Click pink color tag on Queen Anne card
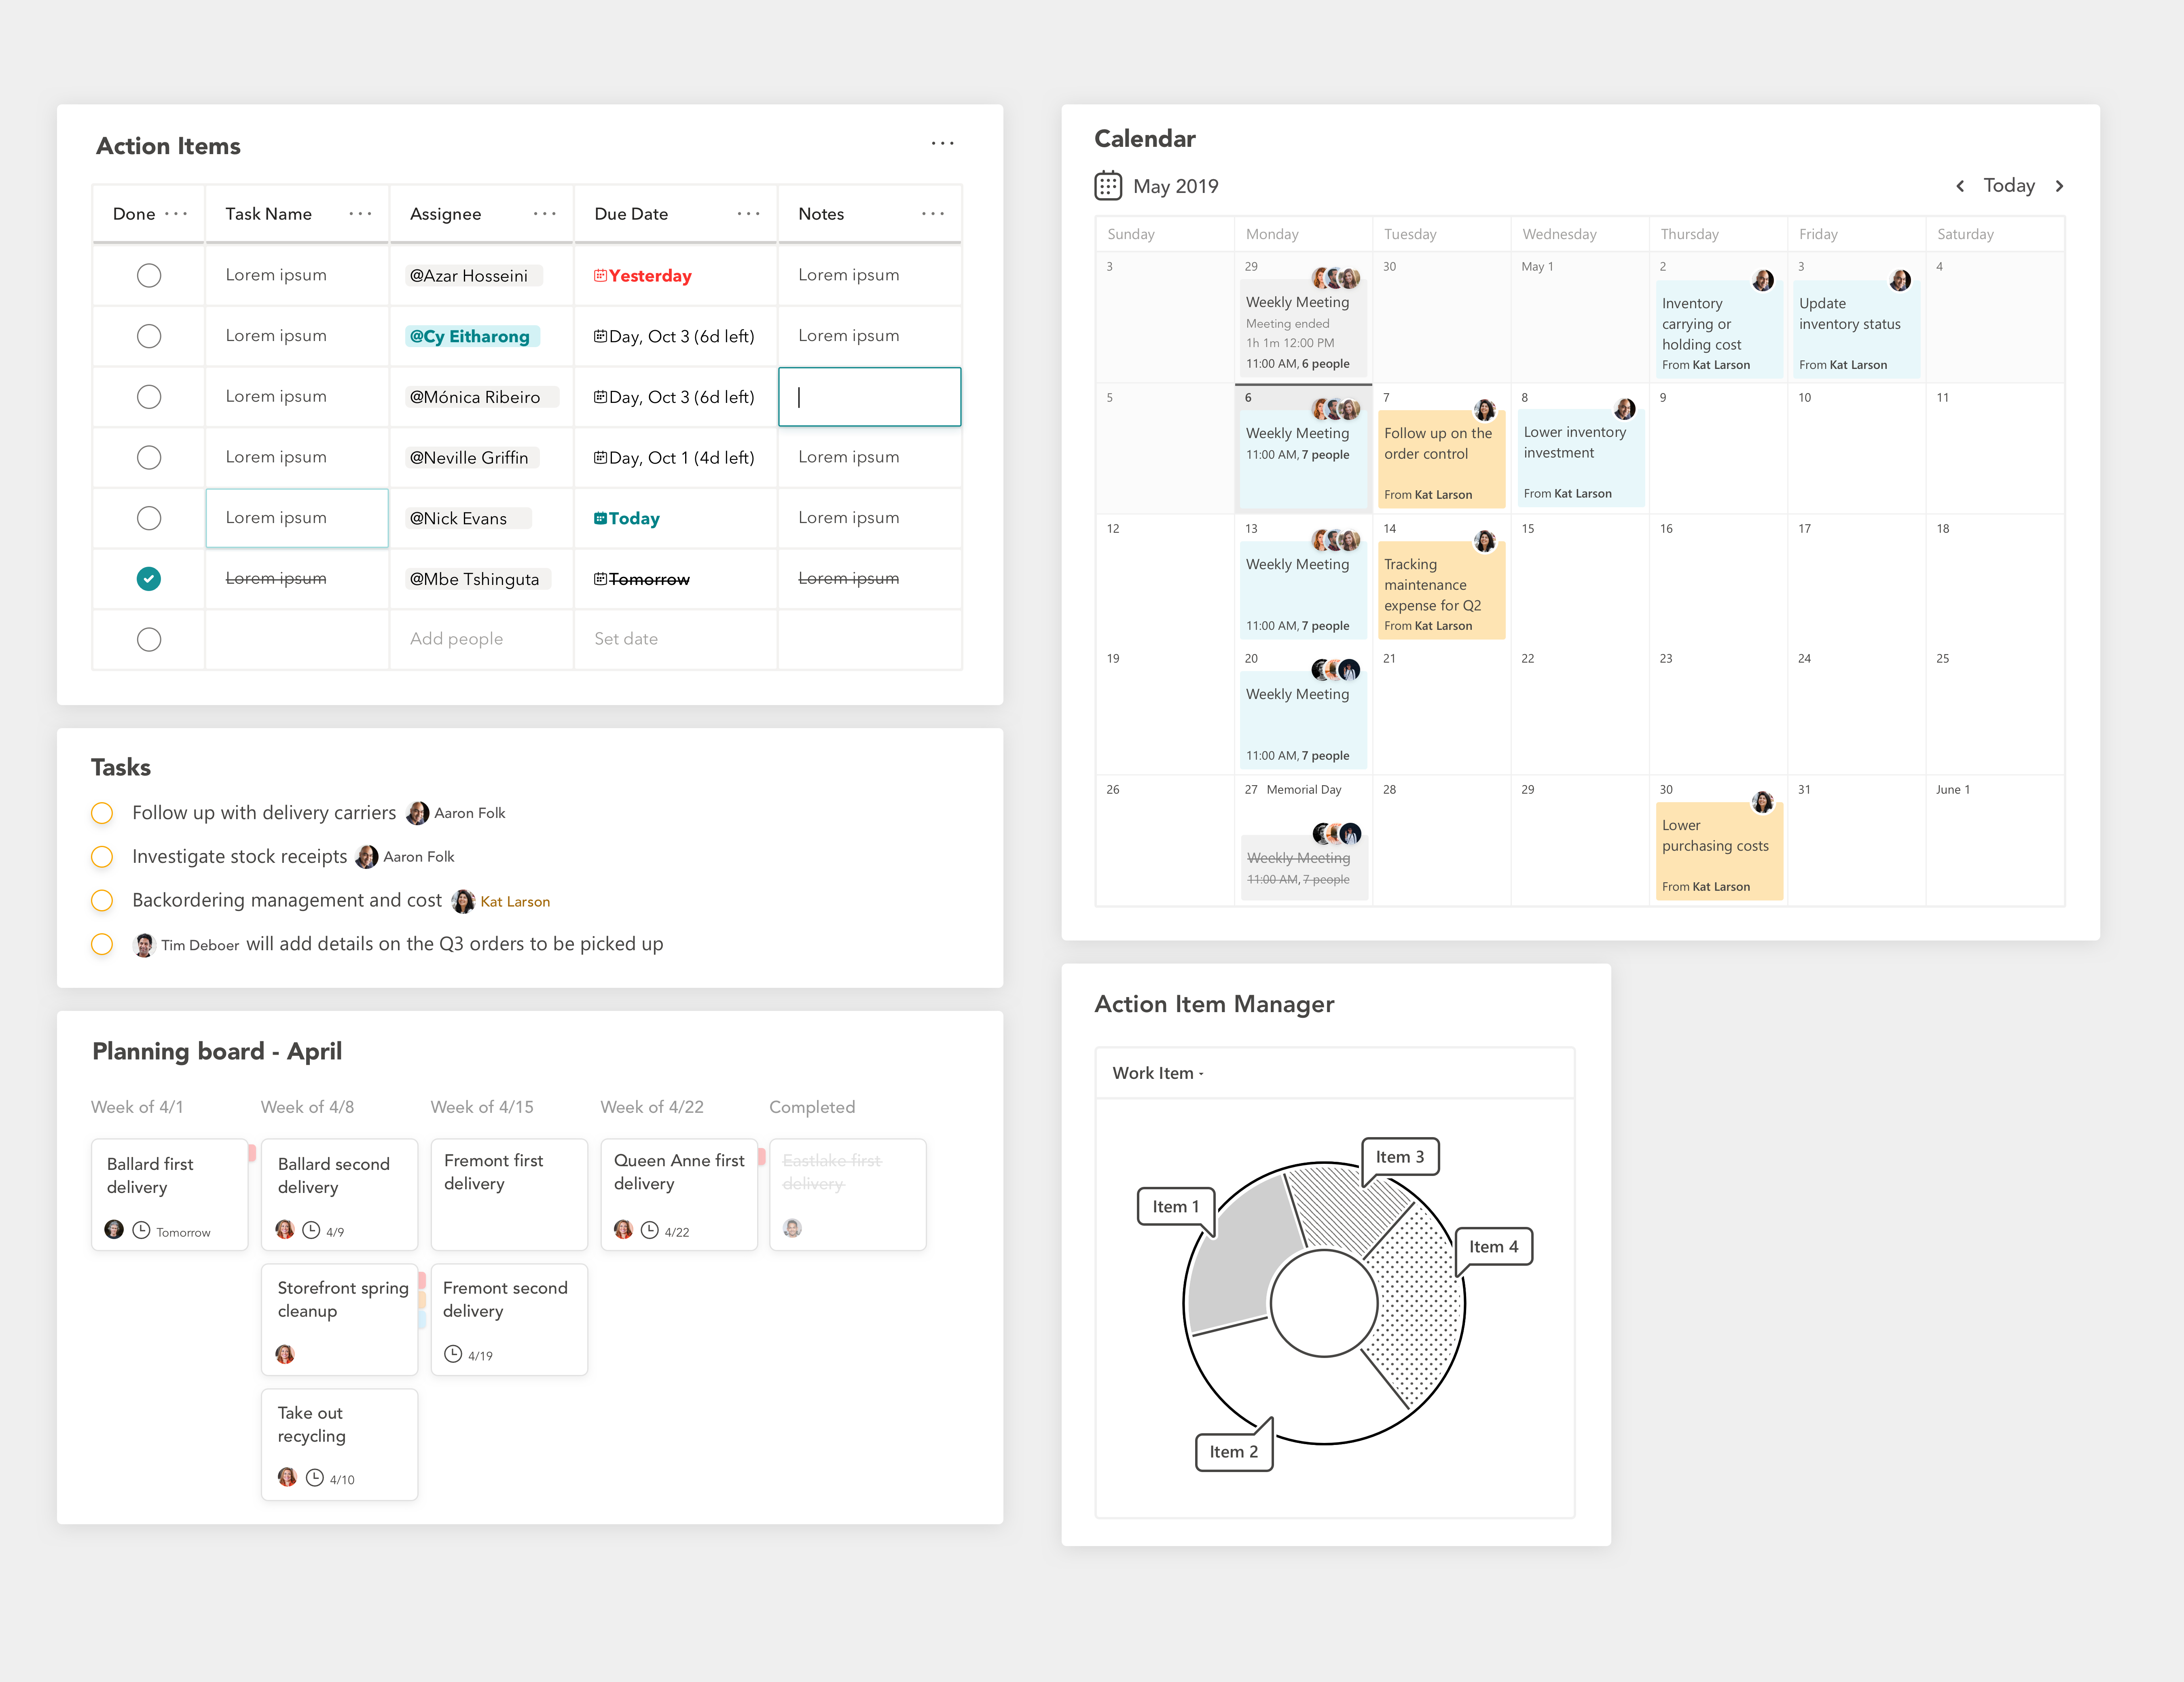Screen dimensions: 2184x1682 [762, 1156]
